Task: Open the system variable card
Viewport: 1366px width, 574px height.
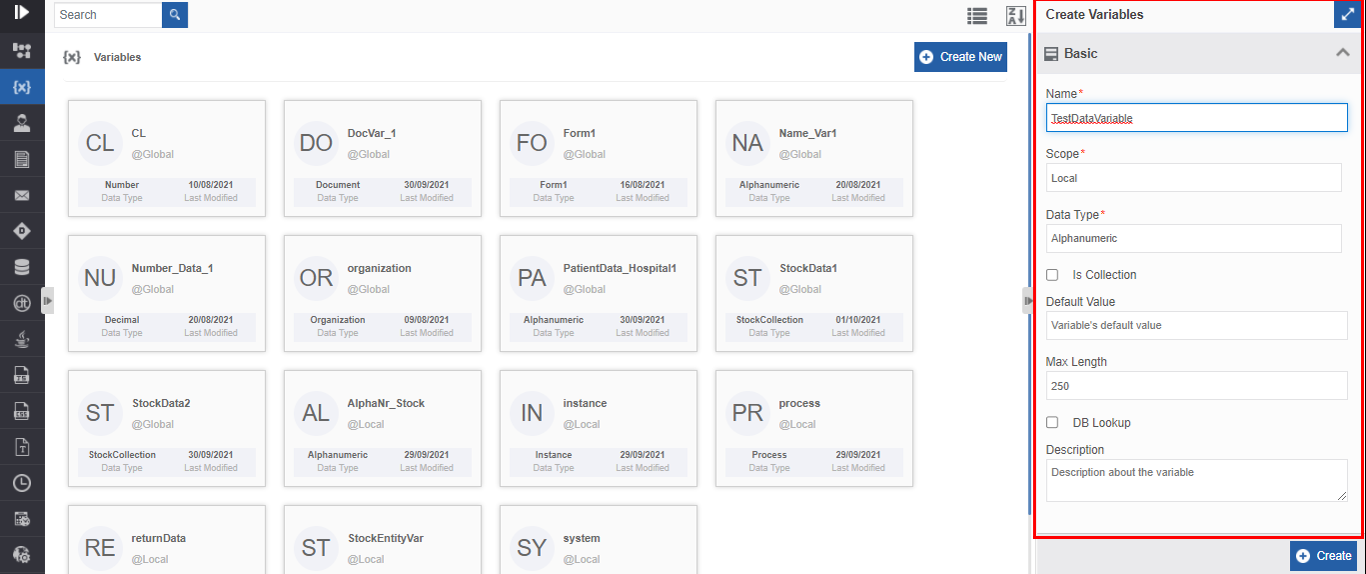Action: point(598,539)
